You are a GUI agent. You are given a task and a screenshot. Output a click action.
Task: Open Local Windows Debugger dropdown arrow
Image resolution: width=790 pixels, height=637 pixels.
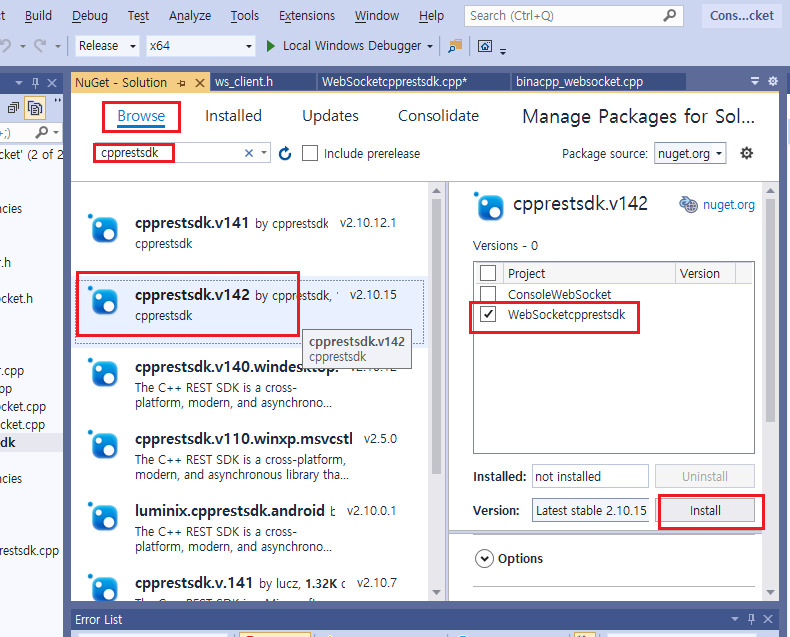tap(430, 46)
